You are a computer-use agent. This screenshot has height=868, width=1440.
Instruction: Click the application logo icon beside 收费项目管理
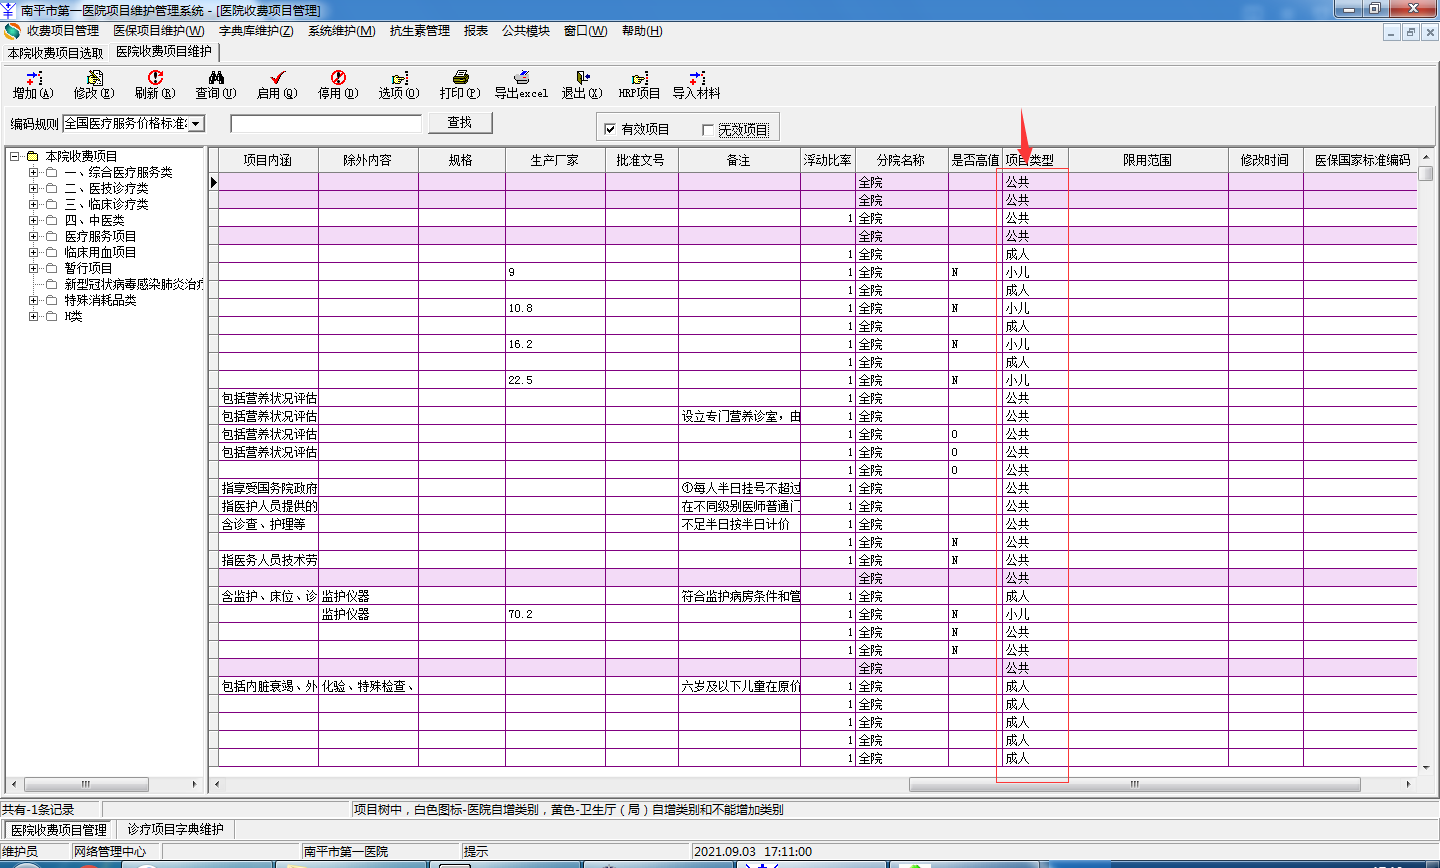[x=12, y=31]
